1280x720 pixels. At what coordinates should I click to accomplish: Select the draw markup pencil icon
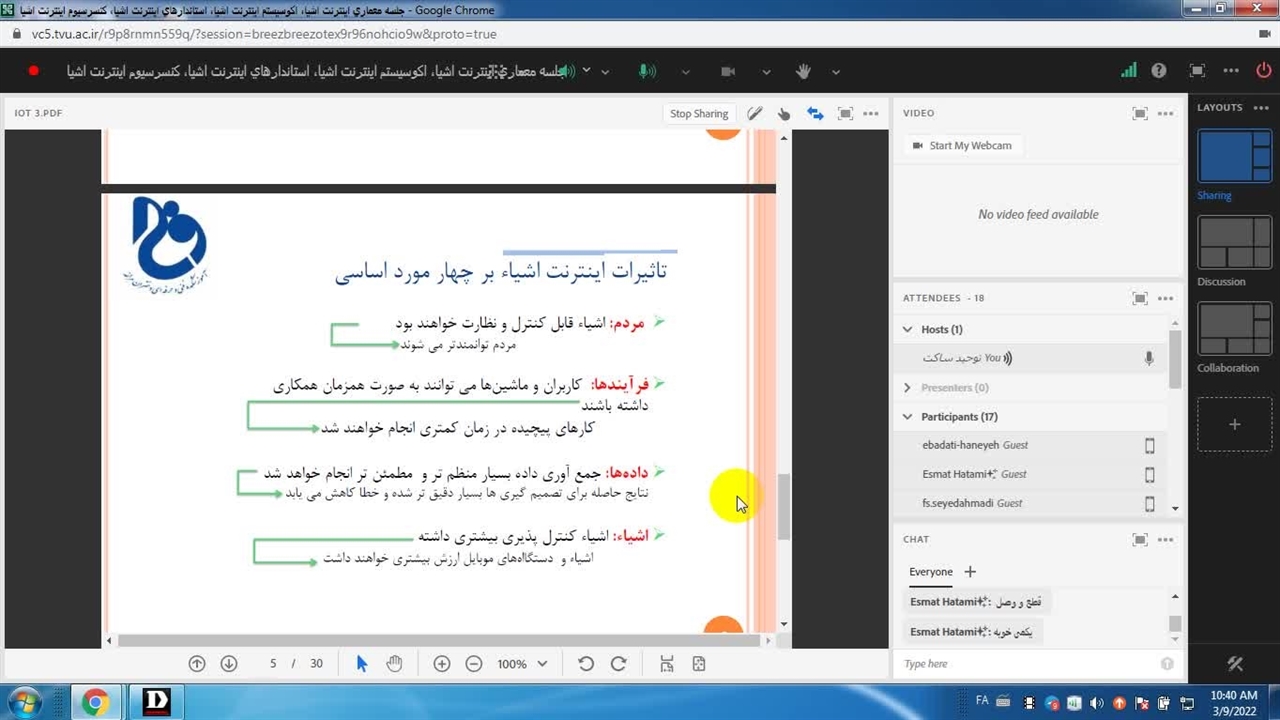(x=754, y=113)
